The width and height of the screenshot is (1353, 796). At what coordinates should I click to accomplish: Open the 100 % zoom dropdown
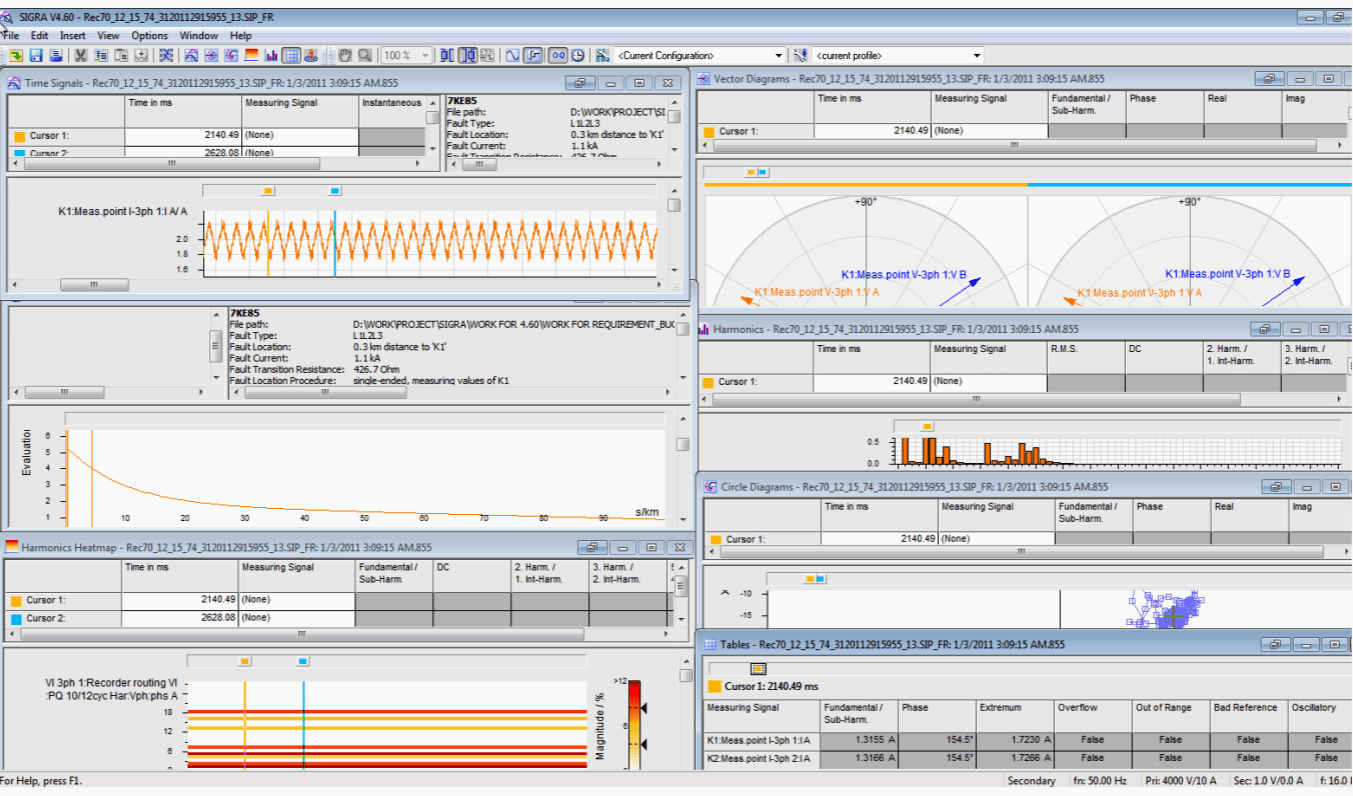click(x=425, y=56)
